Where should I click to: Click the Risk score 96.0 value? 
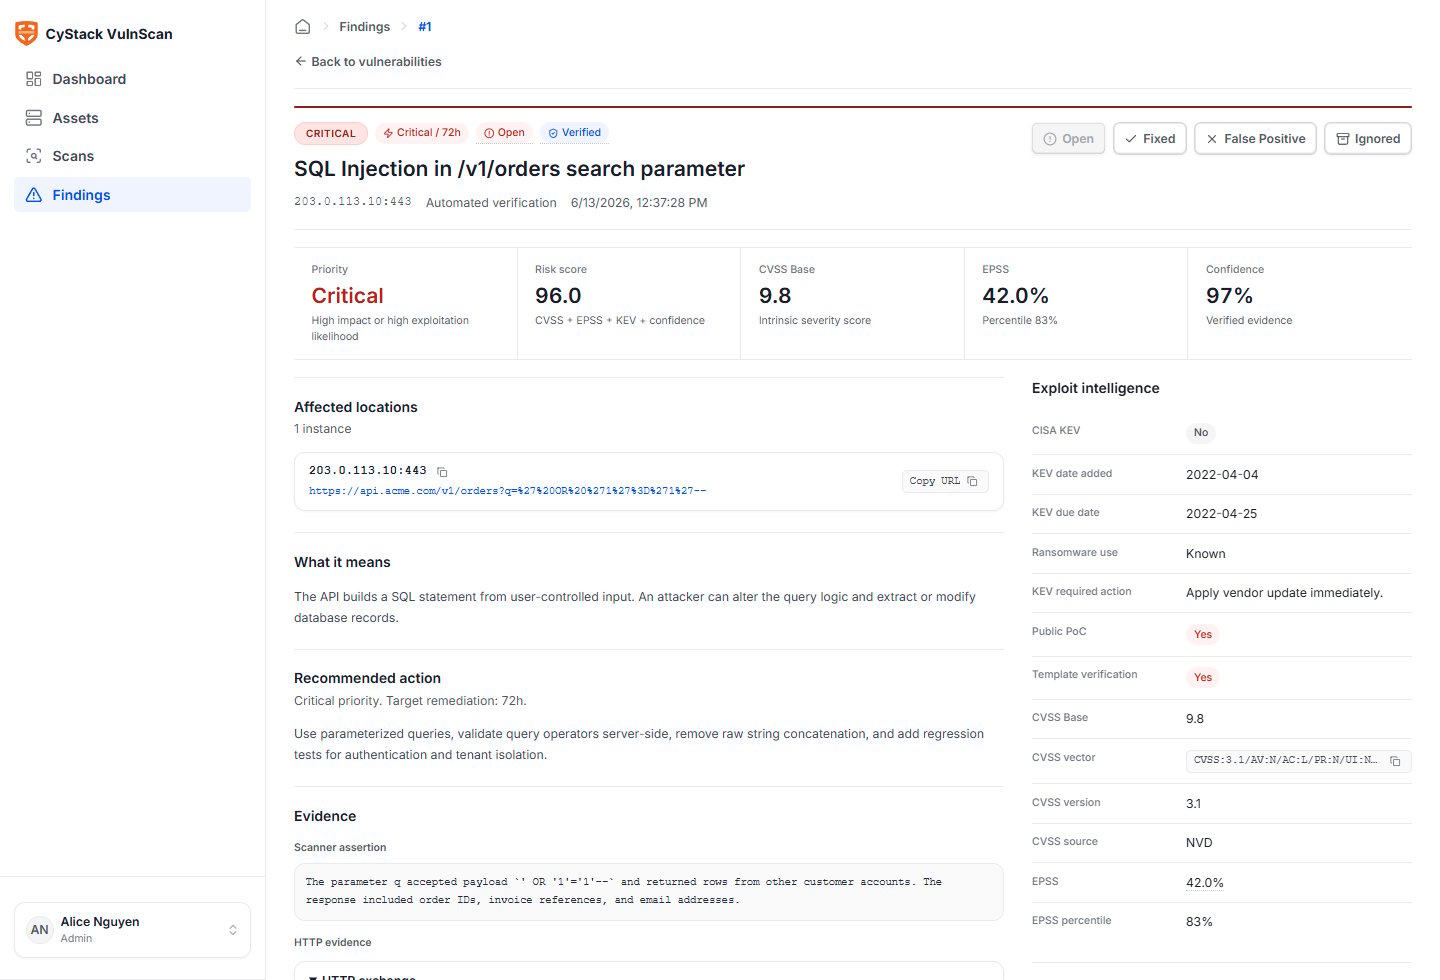tap(558, 296)
